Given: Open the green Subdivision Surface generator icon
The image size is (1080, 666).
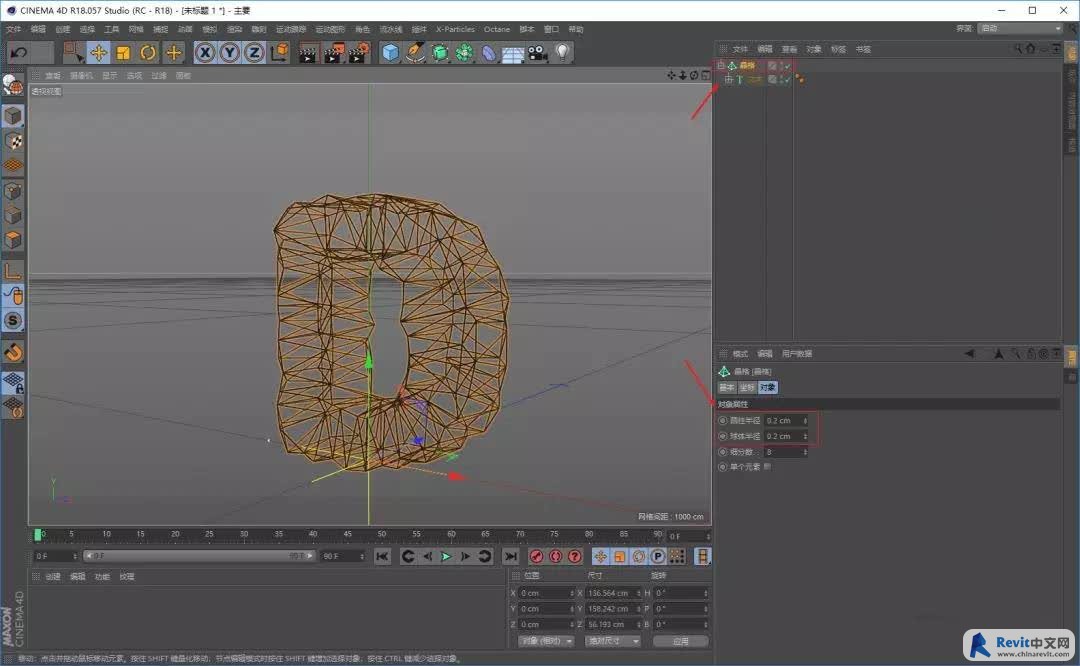Looking at the screenshot, I should [439, 52].
